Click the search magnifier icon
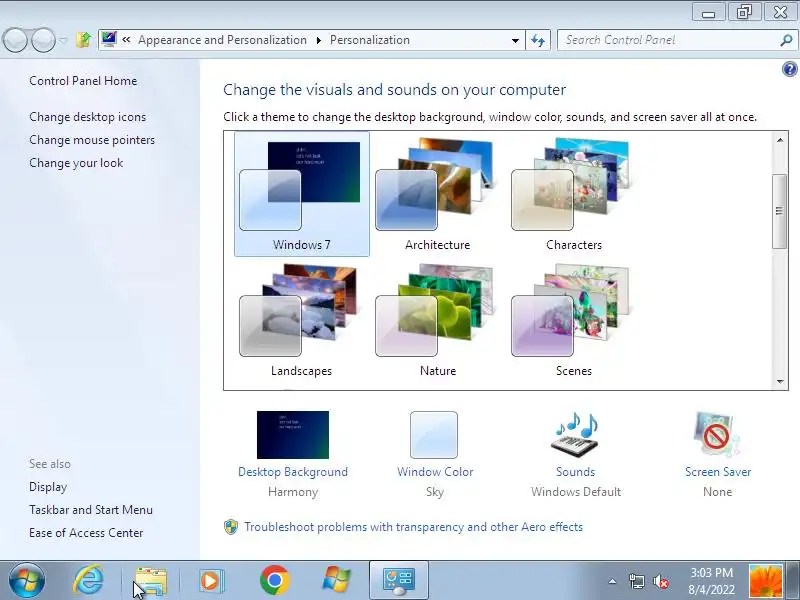This screenshot has width=800, height=600. tap(786, 40)
